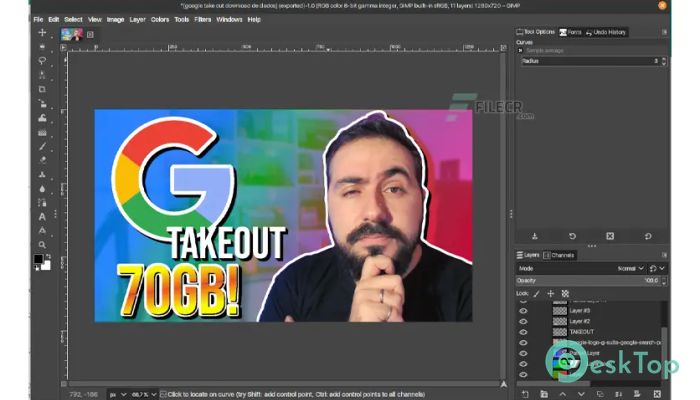Duplicate the selected layer
Screen dimensions: 700x400
pyautogui.click(x=600, y=394)
